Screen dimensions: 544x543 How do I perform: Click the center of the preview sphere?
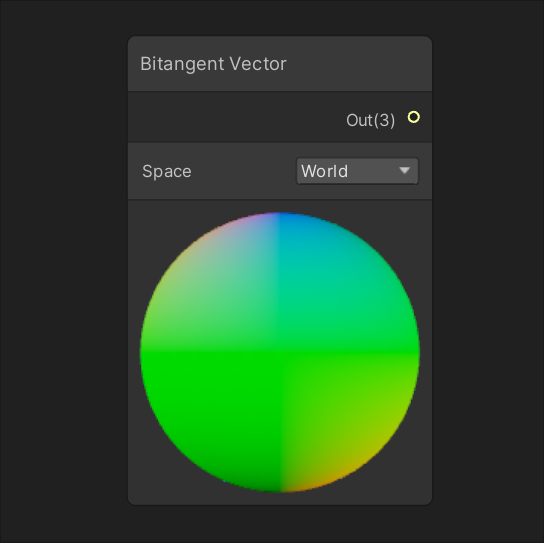tap(280, 352)
